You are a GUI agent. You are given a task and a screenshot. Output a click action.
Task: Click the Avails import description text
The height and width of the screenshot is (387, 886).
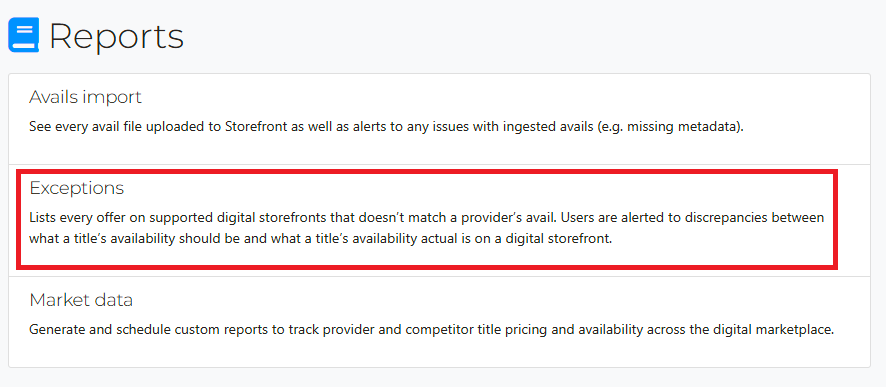click(x=386, y=127)
